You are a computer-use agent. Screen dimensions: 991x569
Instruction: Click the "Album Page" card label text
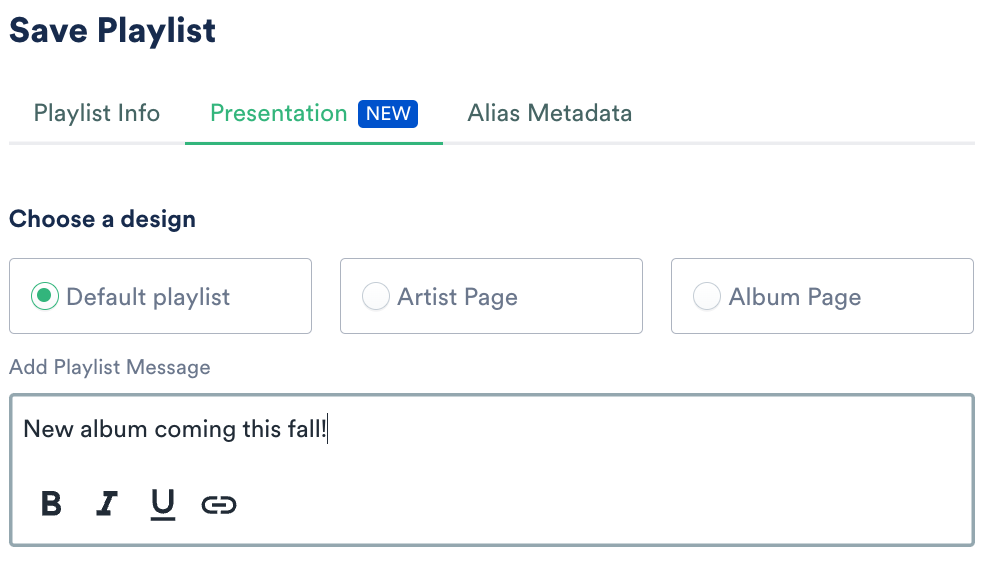tap(794, 297)
